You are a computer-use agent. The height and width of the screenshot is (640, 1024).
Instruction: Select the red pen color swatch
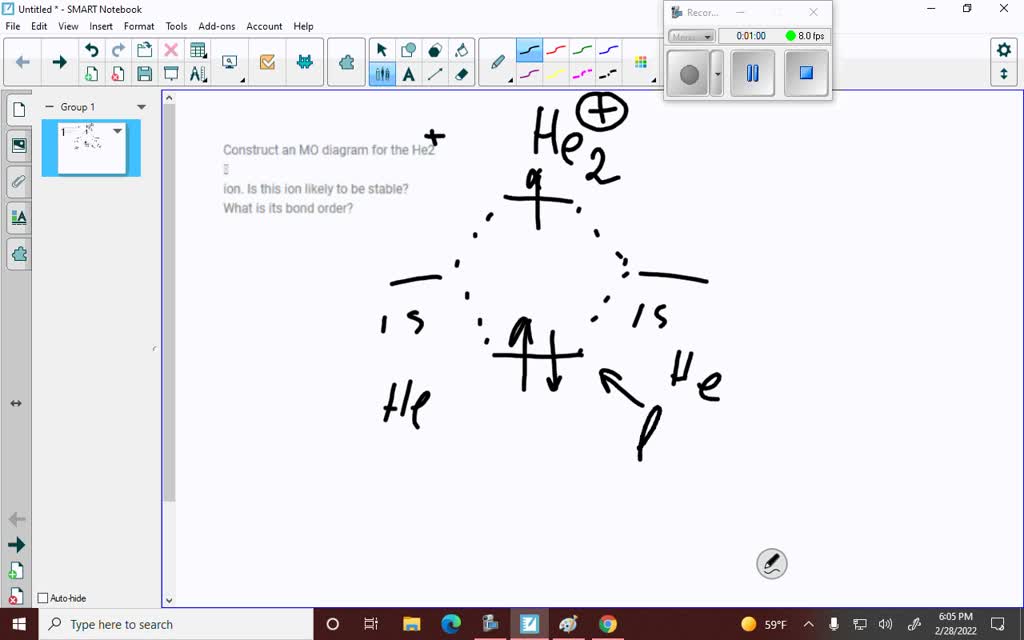click(x=556, y=48)
